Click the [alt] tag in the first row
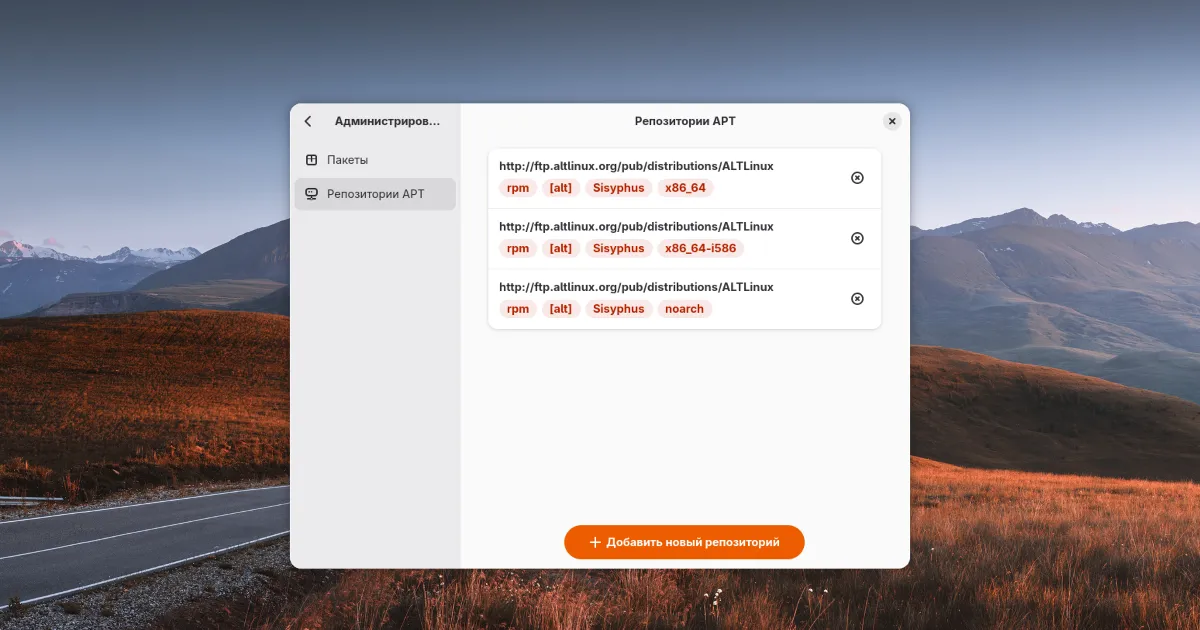Screen dimensions: 1200x630 [561, 188]
